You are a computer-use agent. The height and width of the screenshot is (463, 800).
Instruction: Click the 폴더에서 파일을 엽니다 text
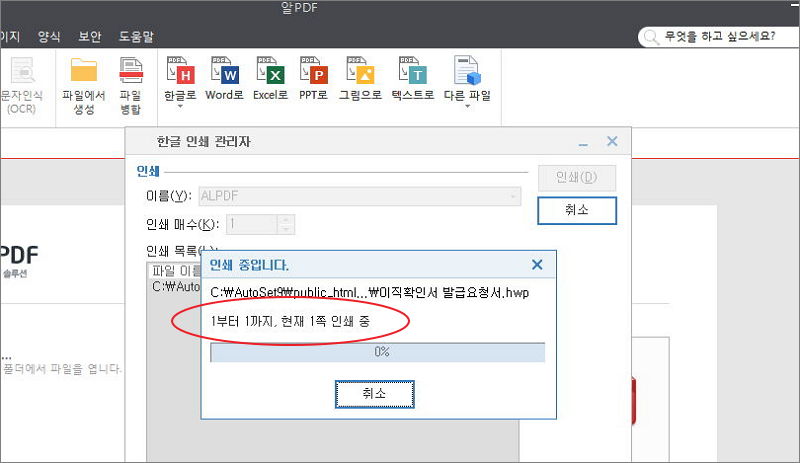tap(62, 369)
